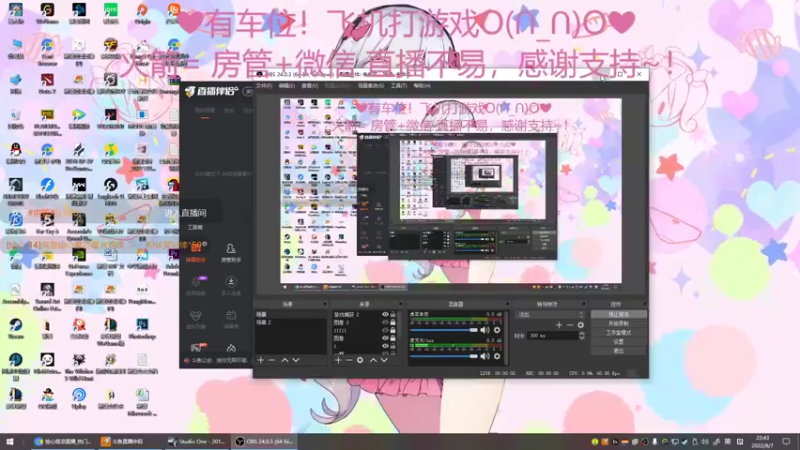This screenshot has width=800, height=450.
Task: Select the Uplay desktop icon
Action: tap(79, 398)
